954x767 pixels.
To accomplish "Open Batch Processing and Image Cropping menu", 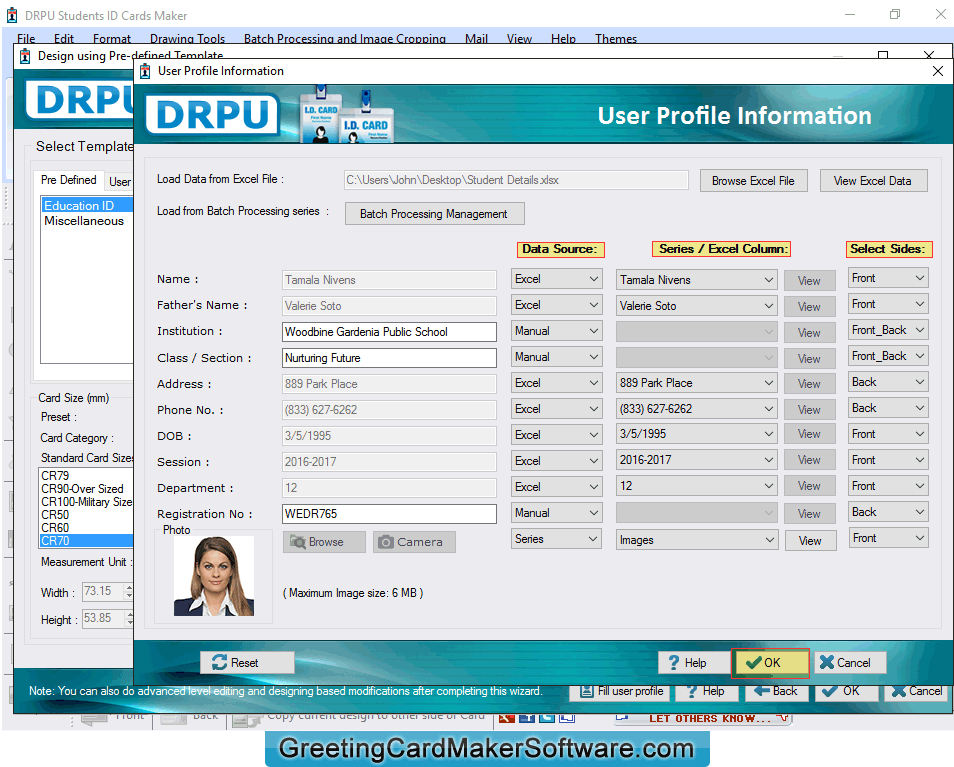I will coord(345,38).
